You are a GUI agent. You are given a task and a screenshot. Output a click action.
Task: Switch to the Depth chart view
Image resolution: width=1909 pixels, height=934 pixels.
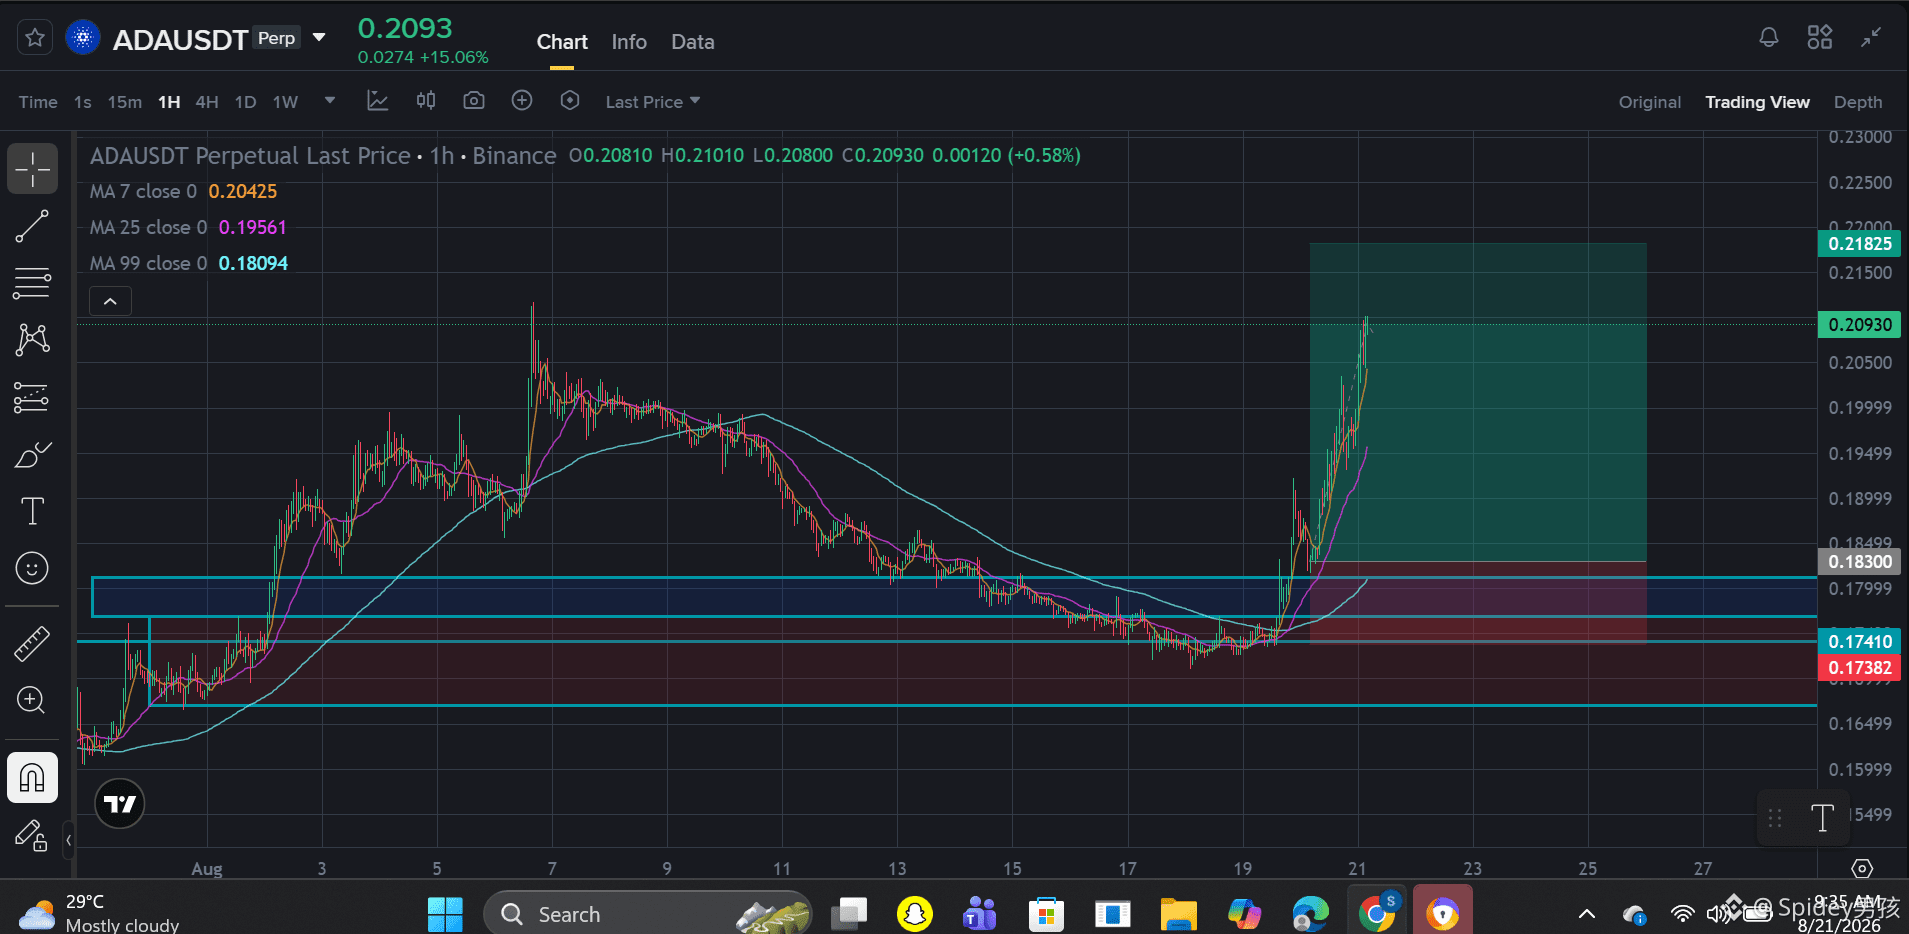(1858, 102)
